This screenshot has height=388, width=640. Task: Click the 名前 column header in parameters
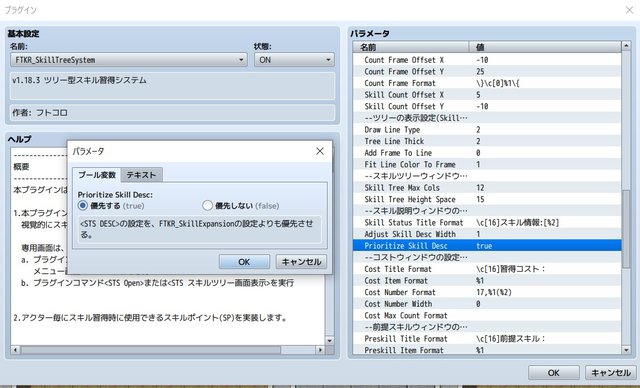[x=411, y=47]
